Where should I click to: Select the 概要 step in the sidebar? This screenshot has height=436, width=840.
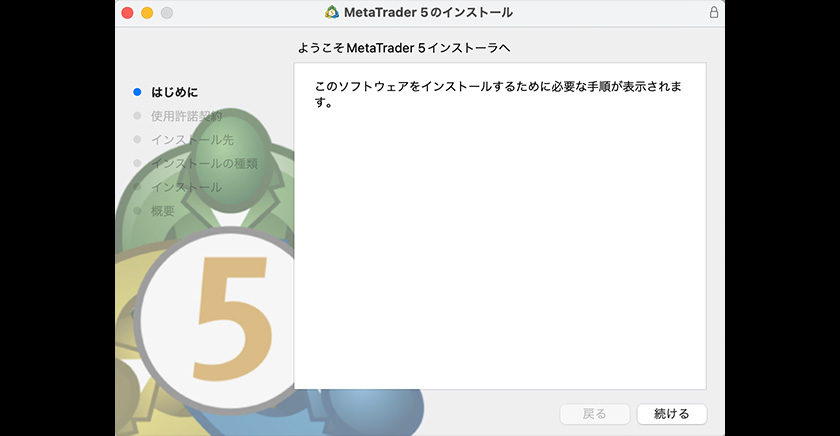tap(163, 211)
